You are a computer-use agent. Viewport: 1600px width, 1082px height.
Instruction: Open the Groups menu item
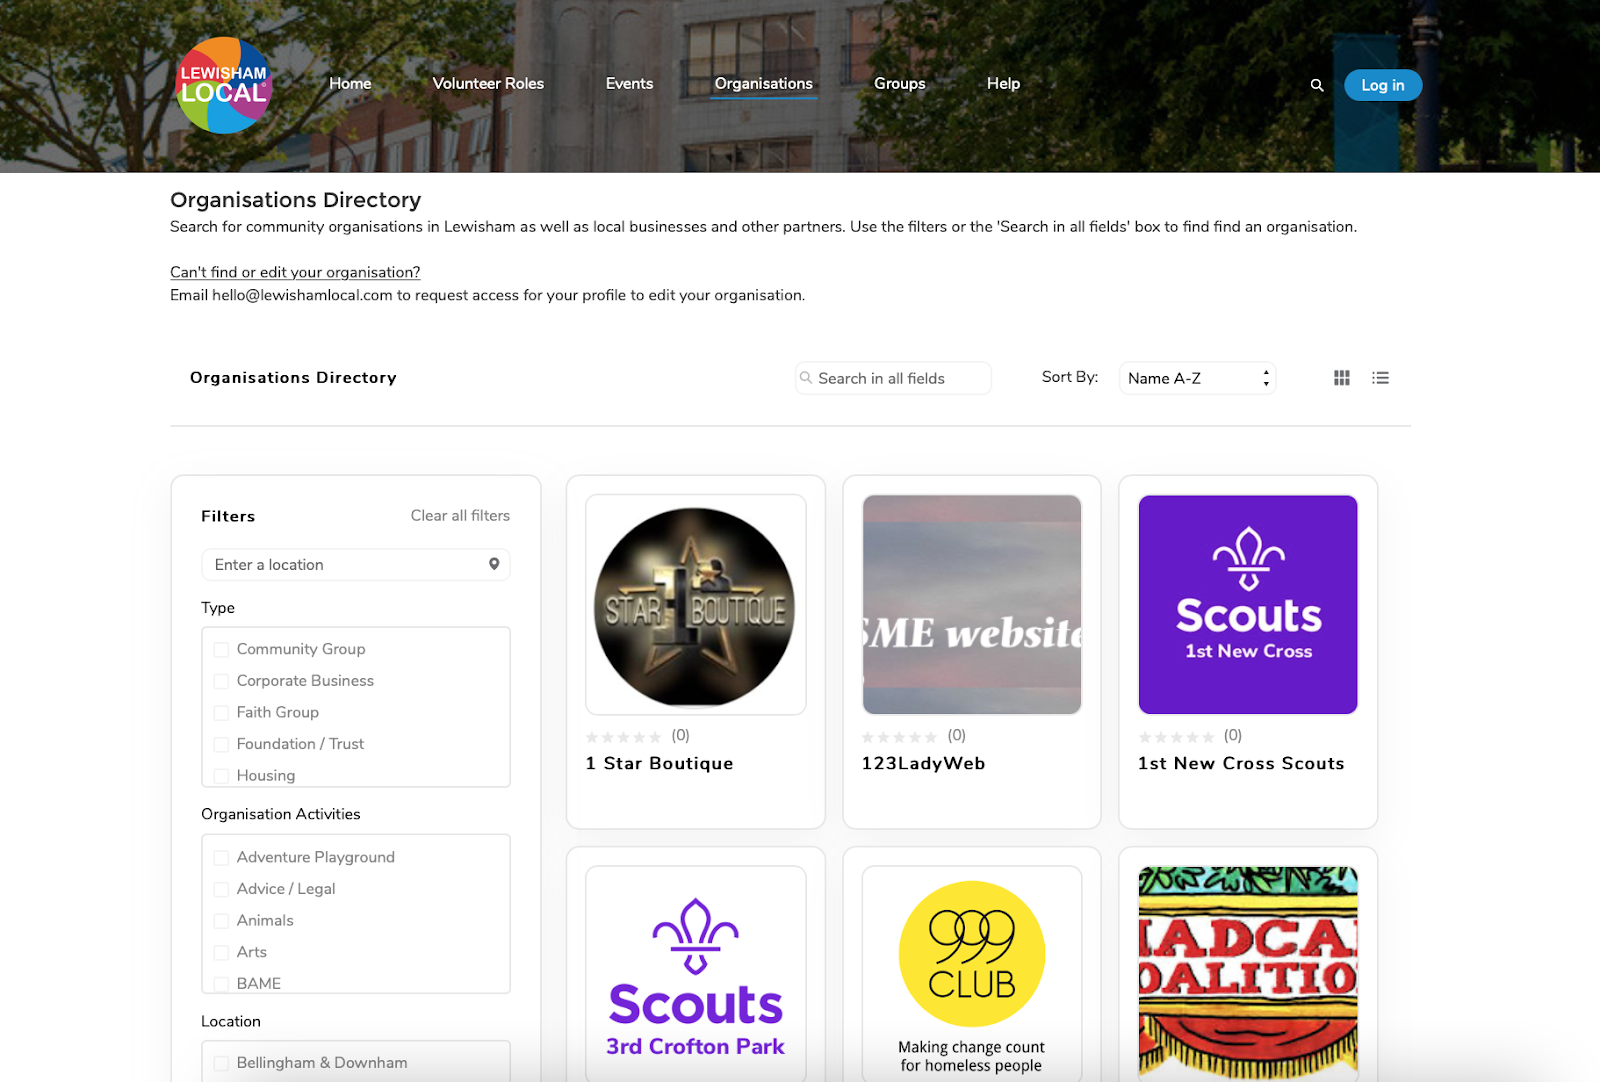(x=900, y=84)
